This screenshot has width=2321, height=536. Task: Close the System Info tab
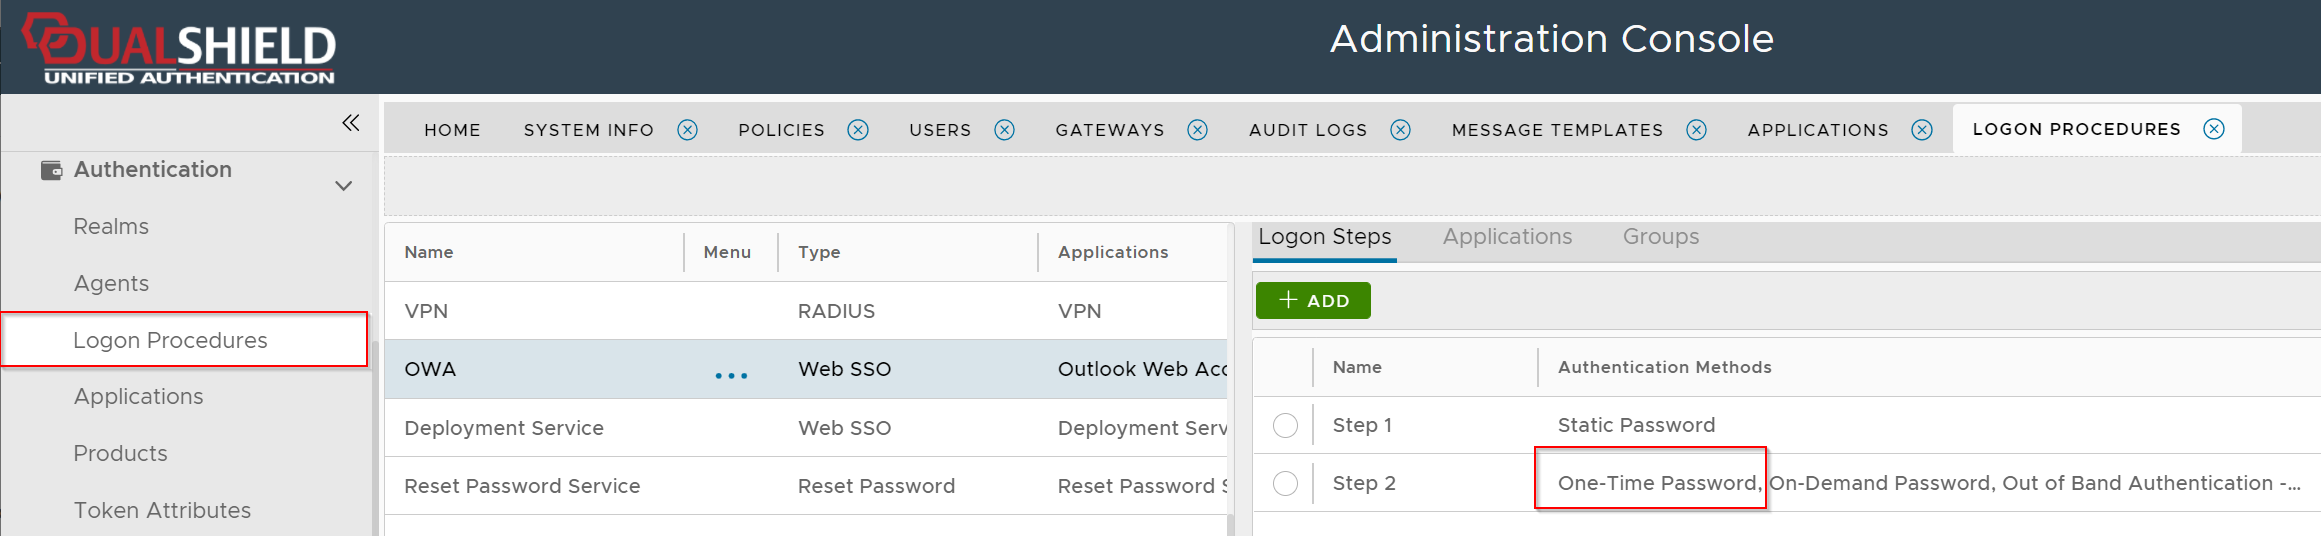coord(687,130)
